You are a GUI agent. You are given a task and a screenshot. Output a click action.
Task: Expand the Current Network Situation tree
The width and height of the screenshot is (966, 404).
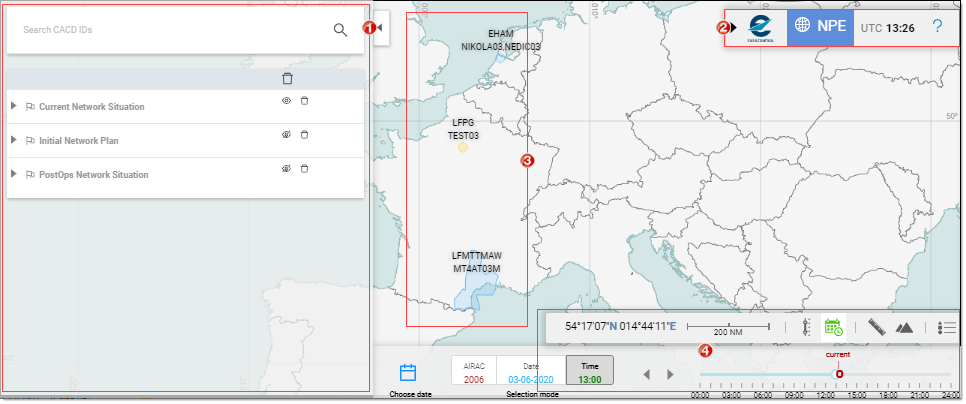13,107
